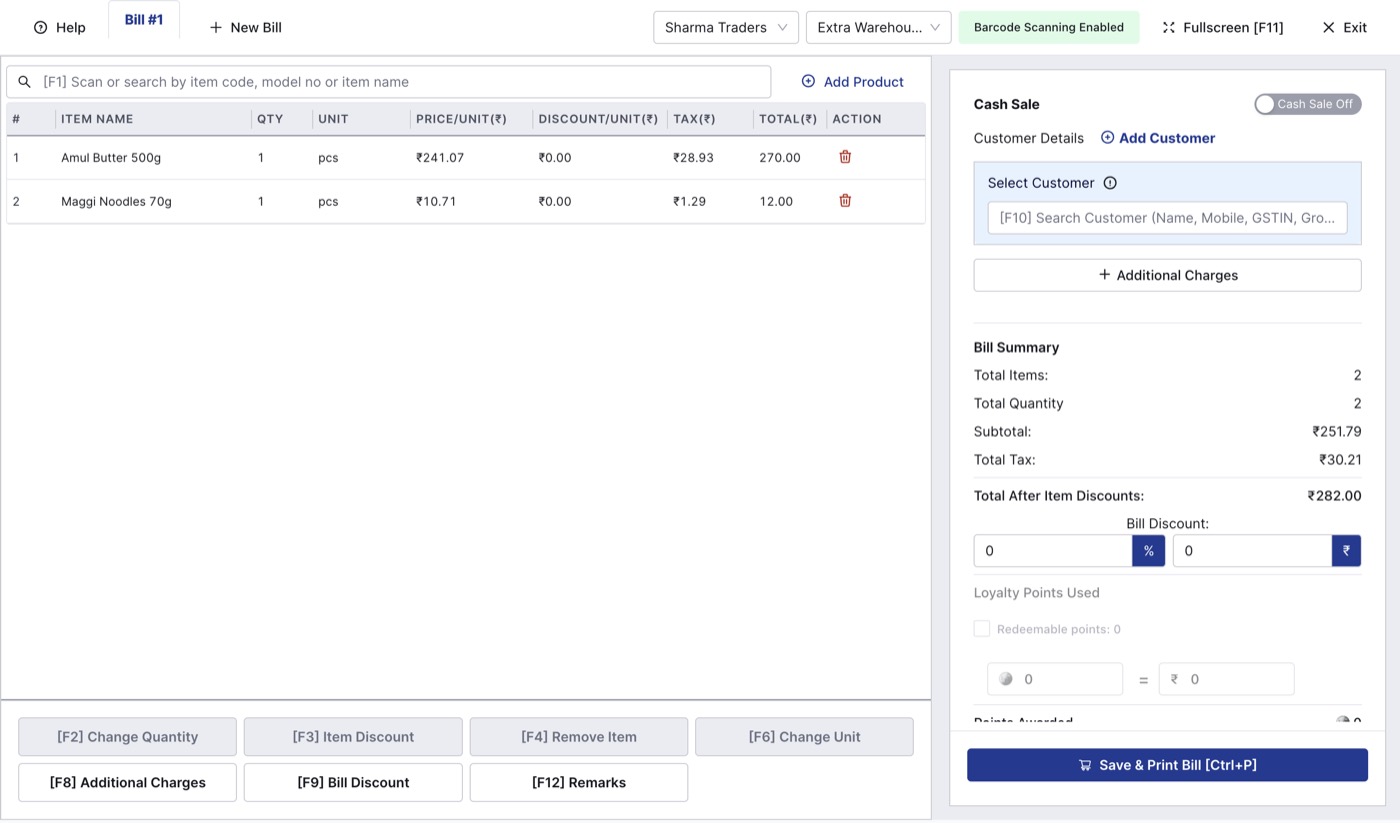Click the rupee bill discount button

[1346, 551]
